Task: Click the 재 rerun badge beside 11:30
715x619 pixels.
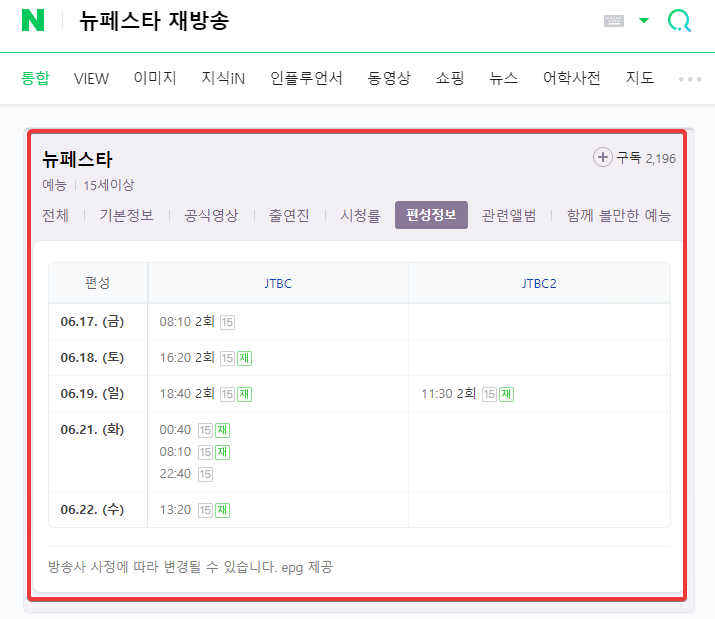Action: [506, 394]
